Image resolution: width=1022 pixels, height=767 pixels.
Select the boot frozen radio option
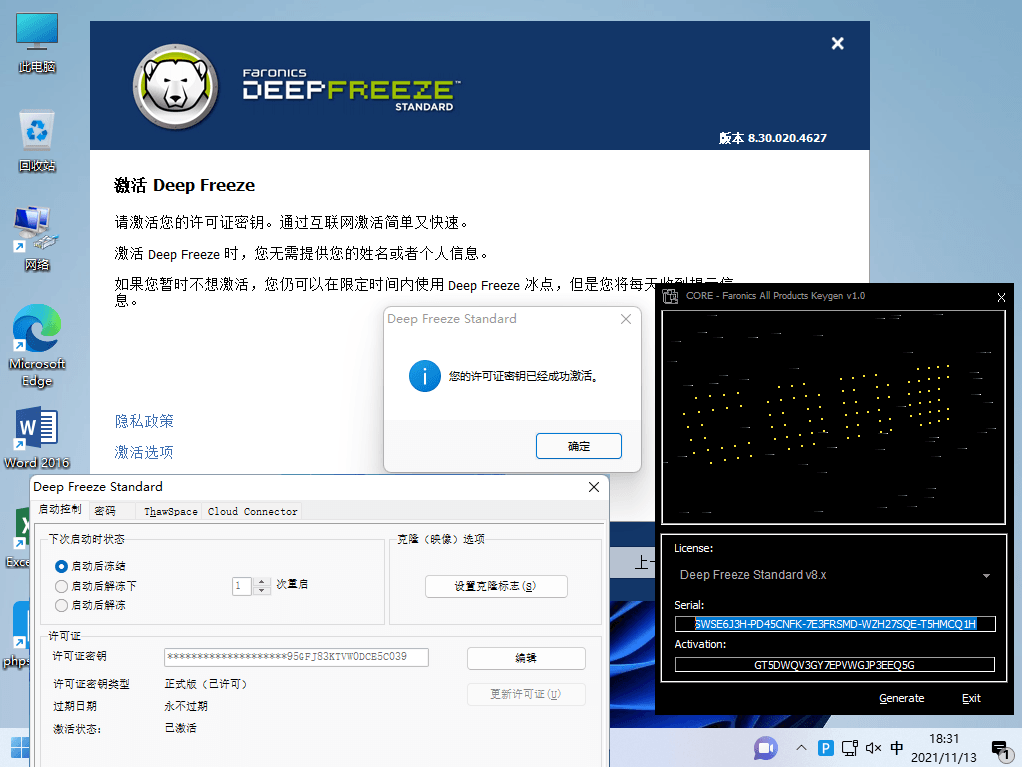coord(61,566)
